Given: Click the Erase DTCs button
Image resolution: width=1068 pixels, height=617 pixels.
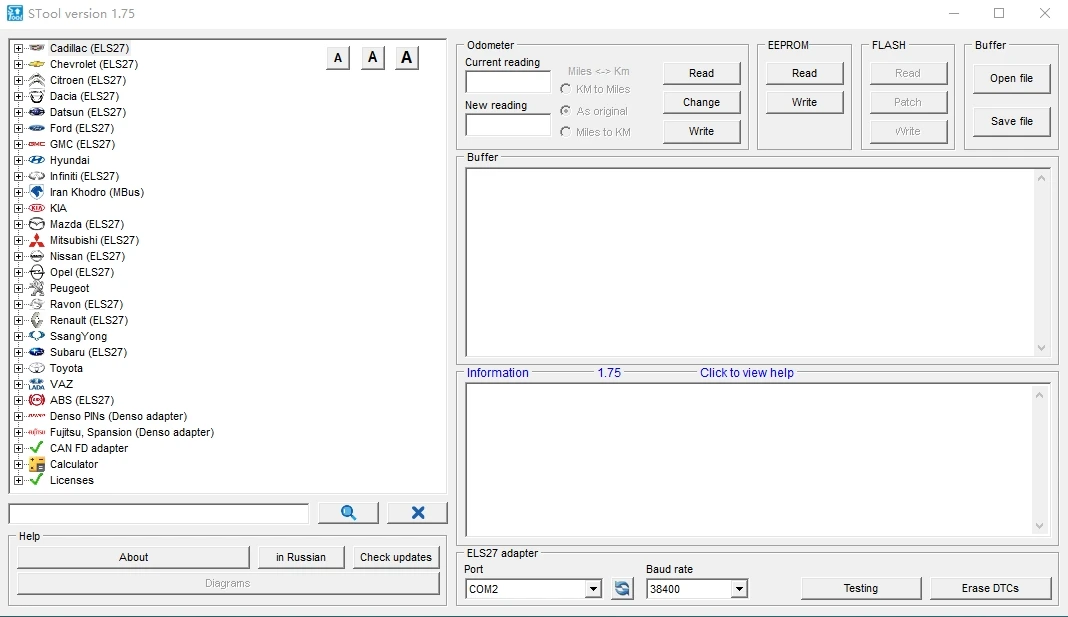Looking at the screenshot, I should point(990,588).
